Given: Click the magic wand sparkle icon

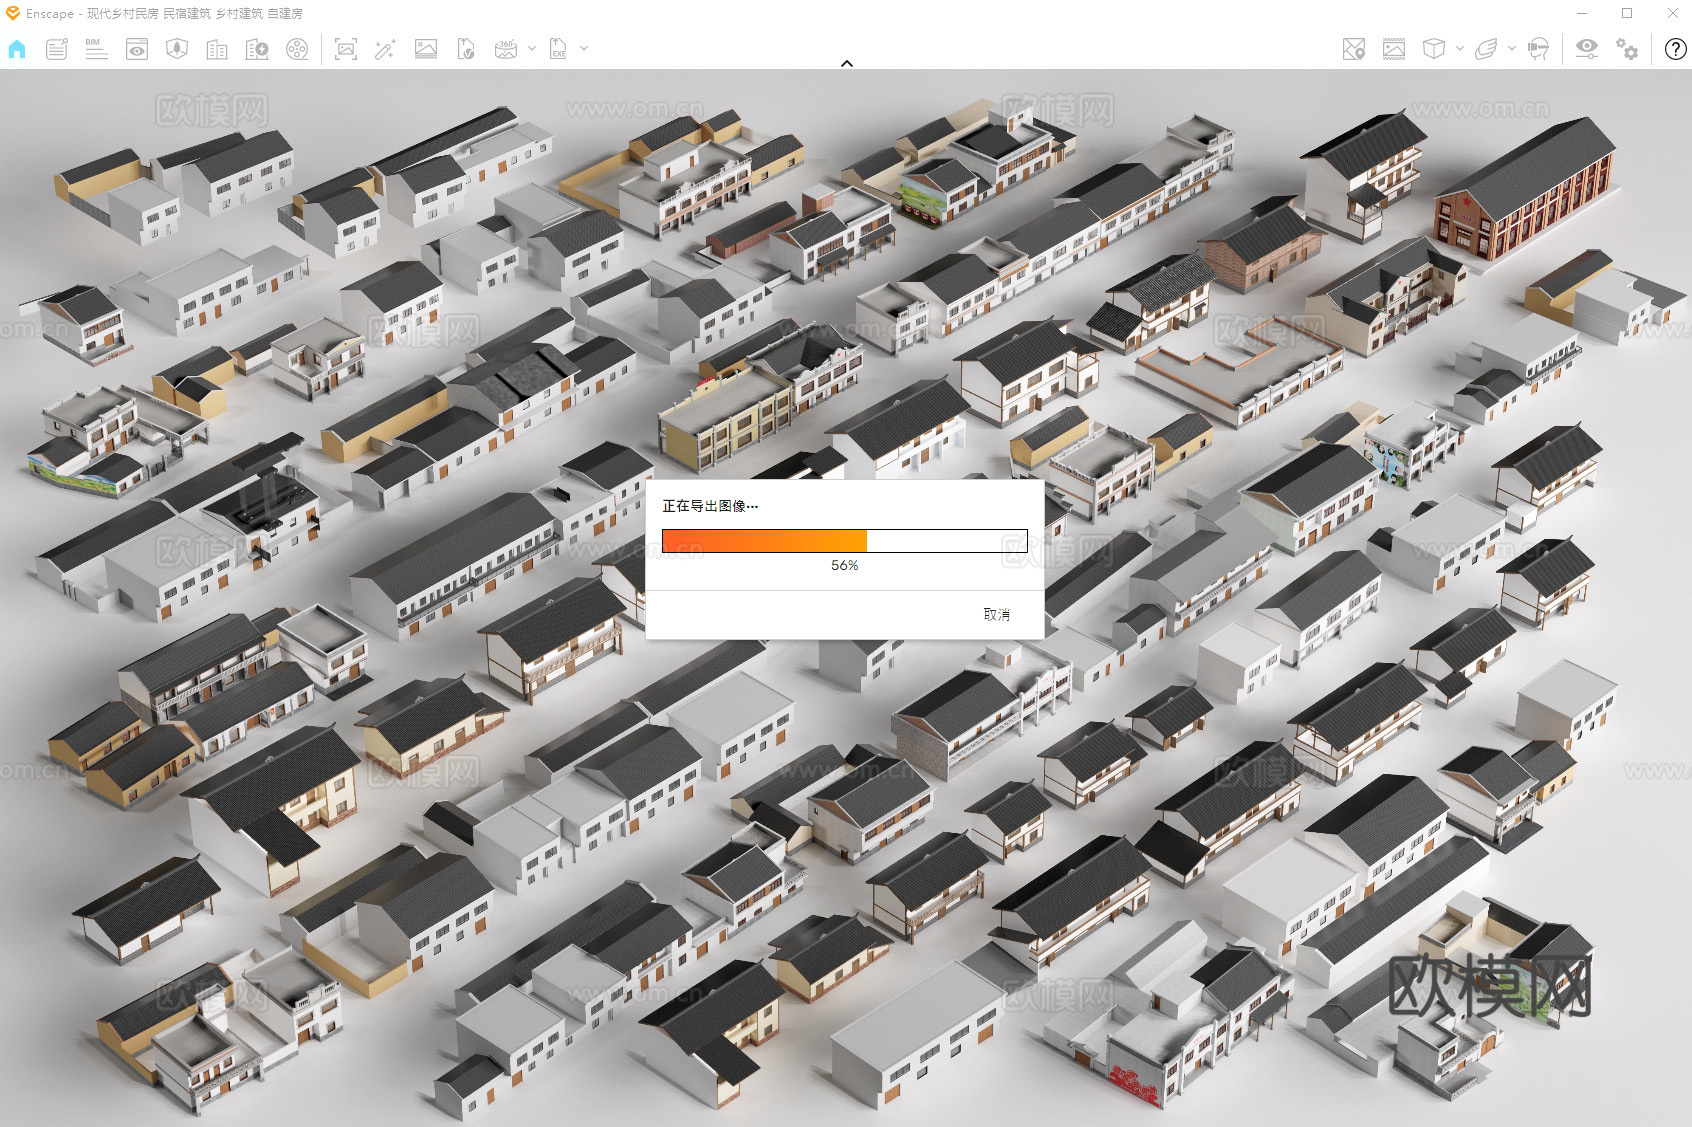Looking at the screenshot, I should 385,49.
